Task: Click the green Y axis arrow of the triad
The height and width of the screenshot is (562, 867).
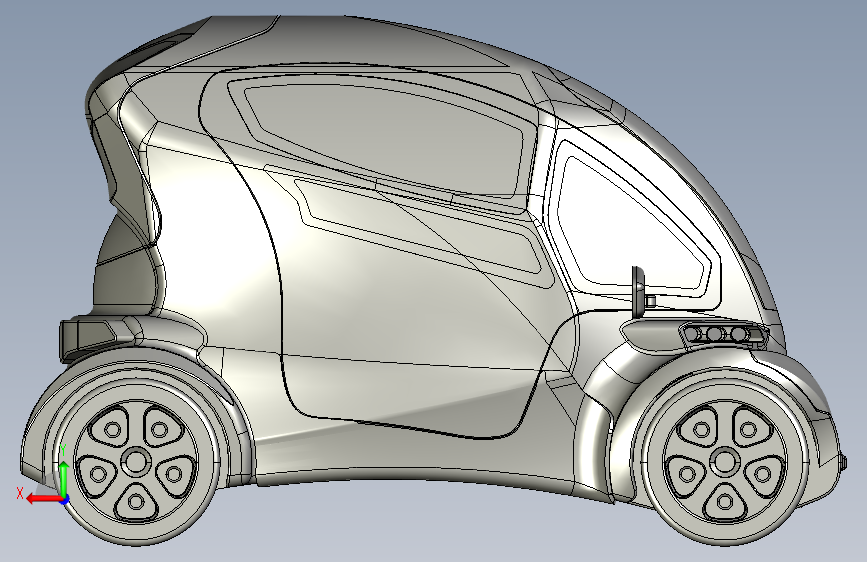Action: (x=64, y=478)
